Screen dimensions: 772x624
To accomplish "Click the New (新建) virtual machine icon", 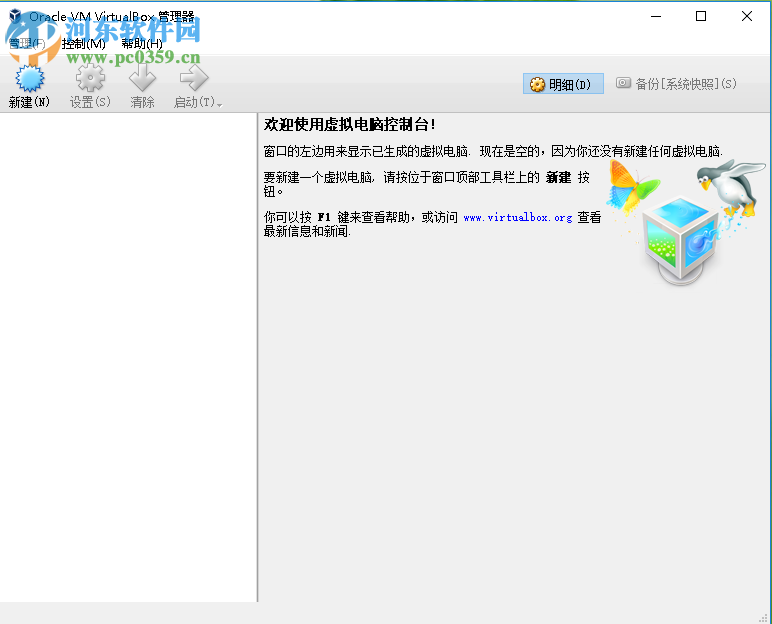I will (30, 78).
